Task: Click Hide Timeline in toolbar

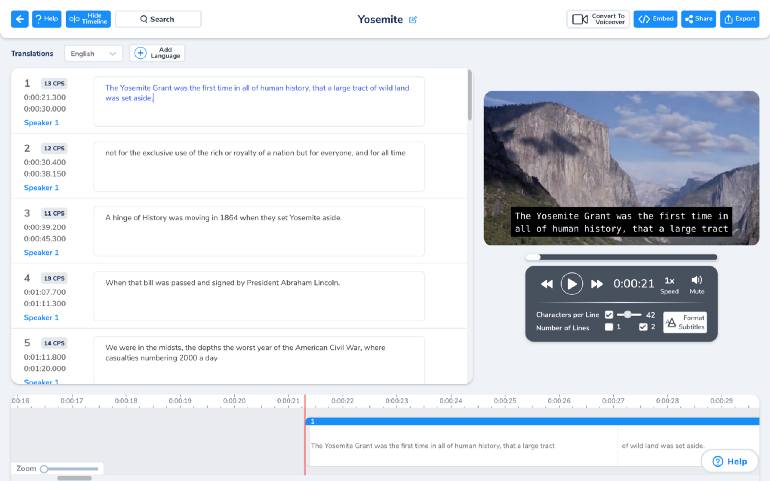Action: pyautogui.click(x=88, y=19)
